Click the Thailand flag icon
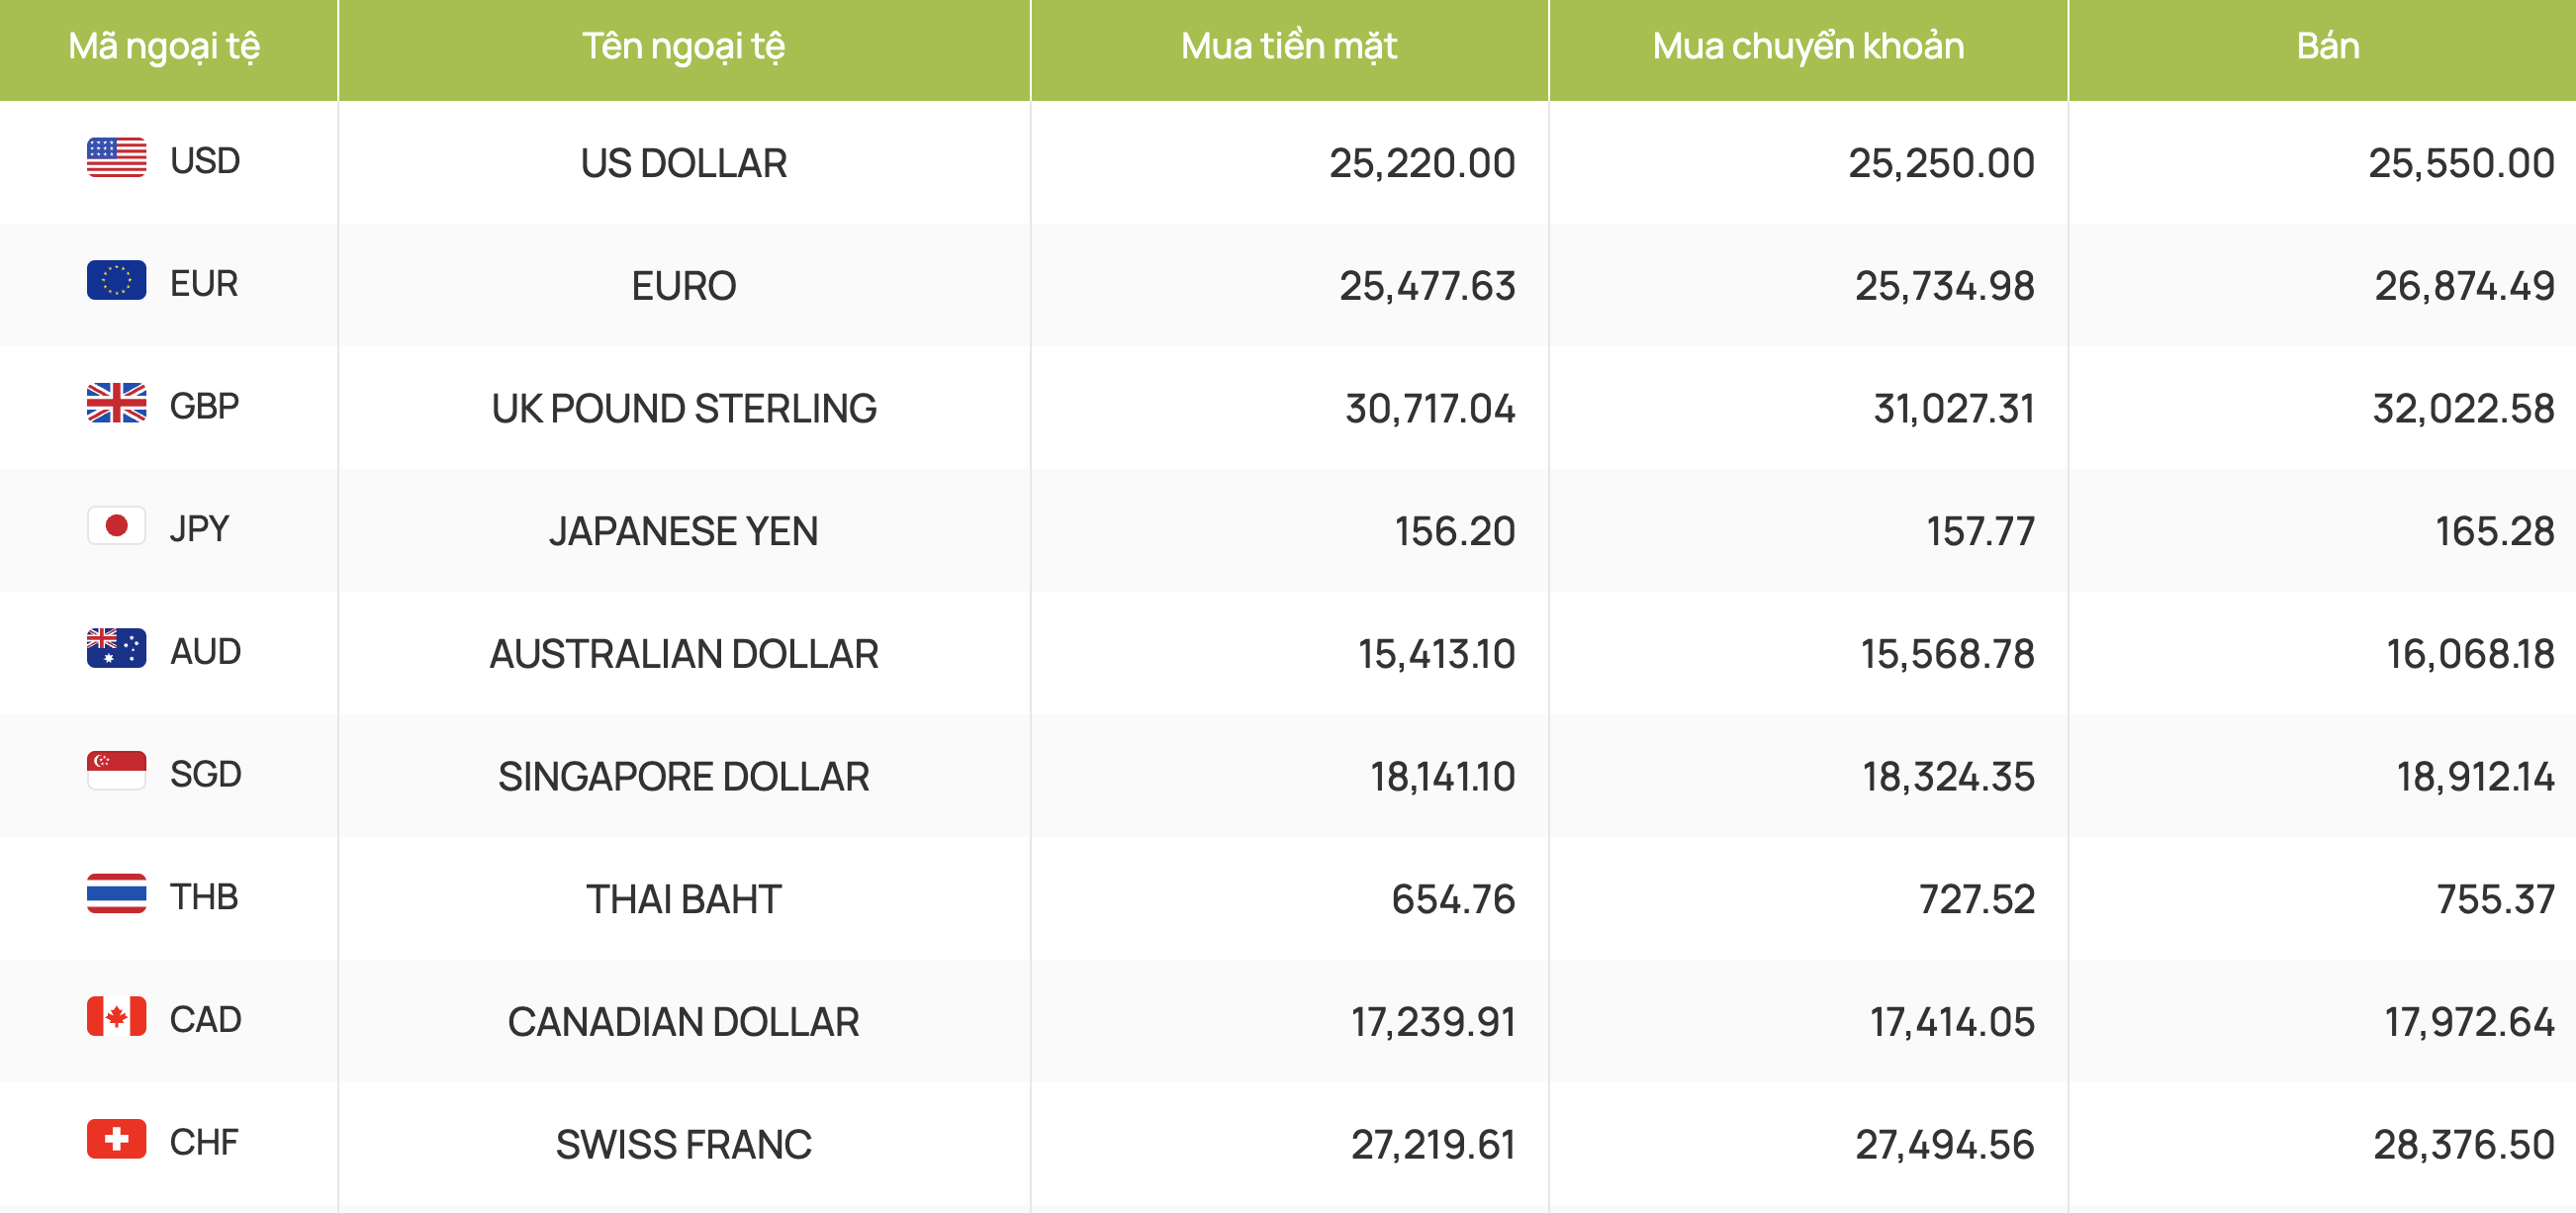 [116, 895]
